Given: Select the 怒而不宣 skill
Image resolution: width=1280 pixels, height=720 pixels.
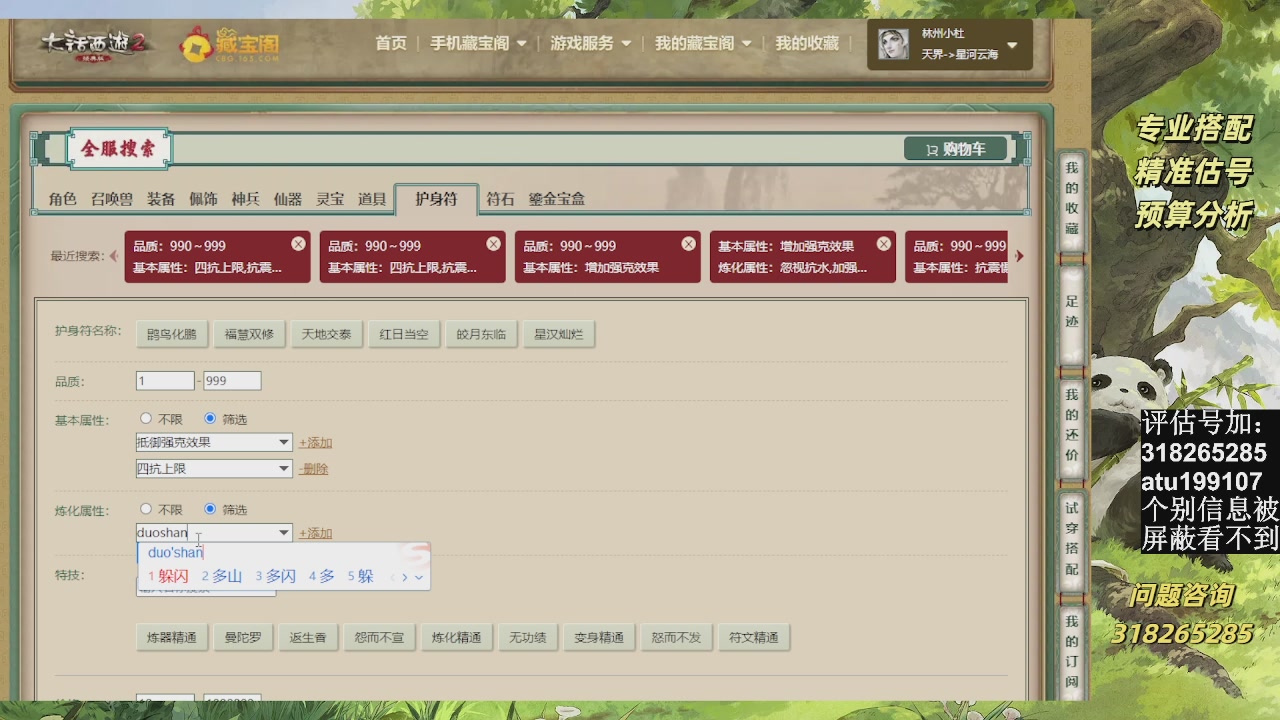Looking at the screenshot, I should (379, 637).
